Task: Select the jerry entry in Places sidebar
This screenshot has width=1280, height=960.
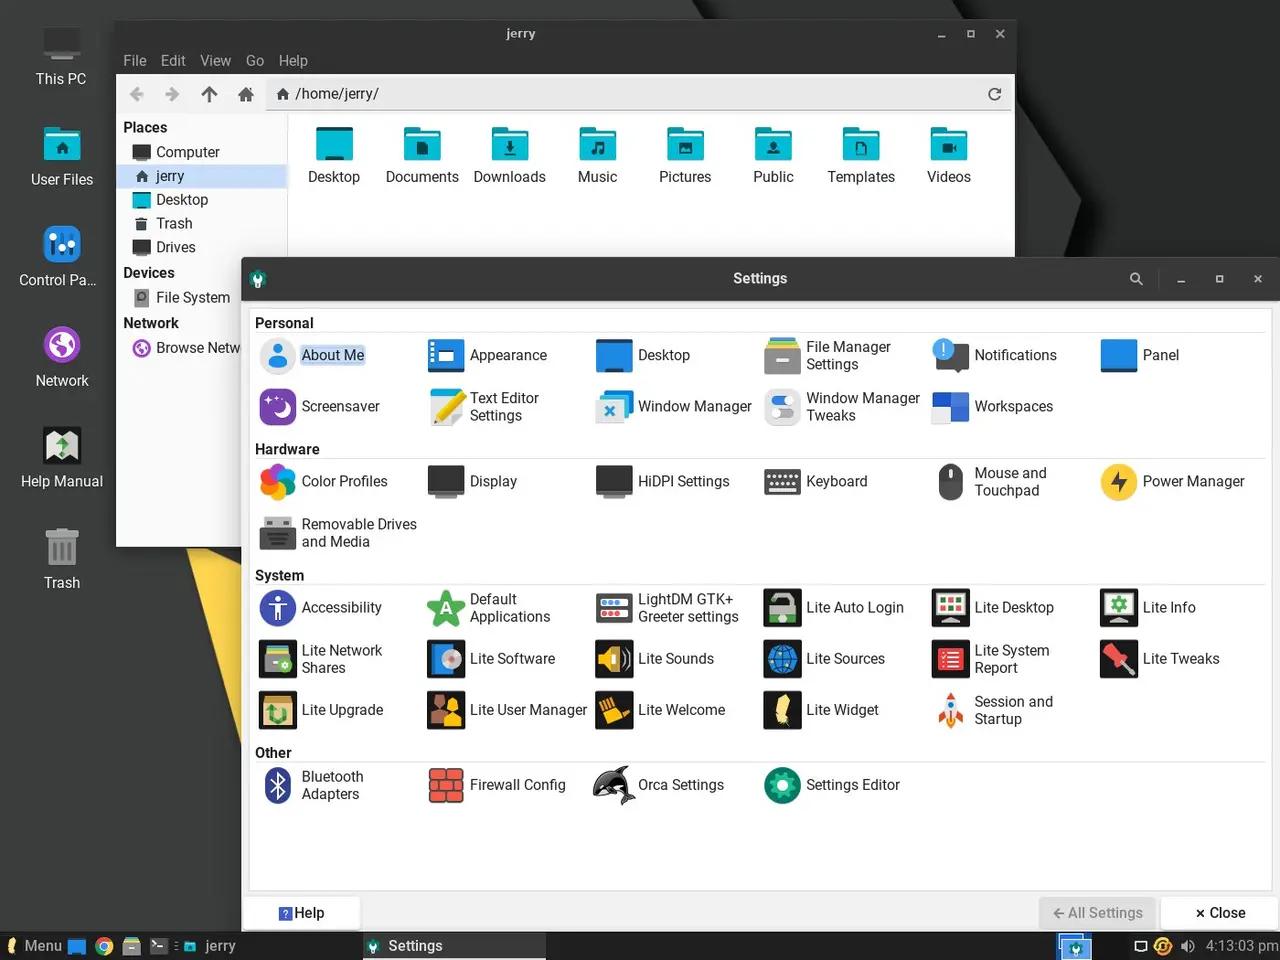Action: (x=170, y=175)
